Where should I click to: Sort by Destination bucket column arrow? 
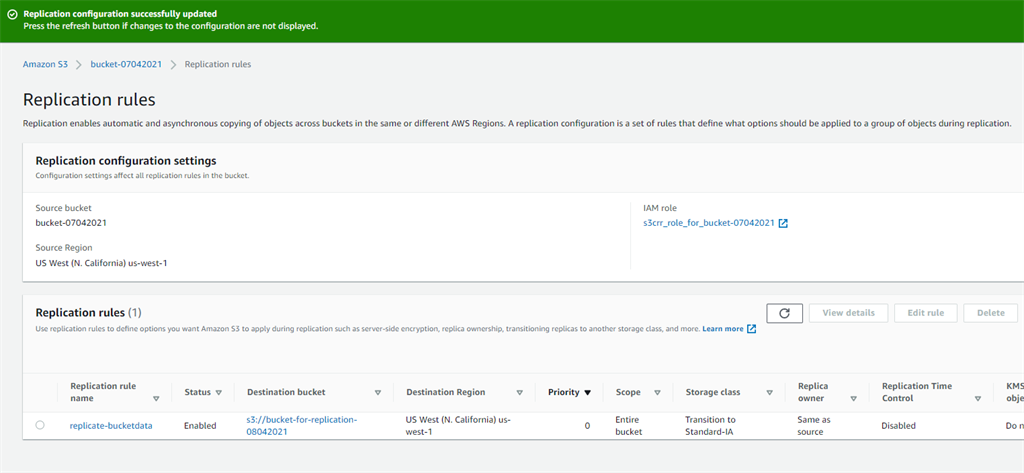(378, 393)
